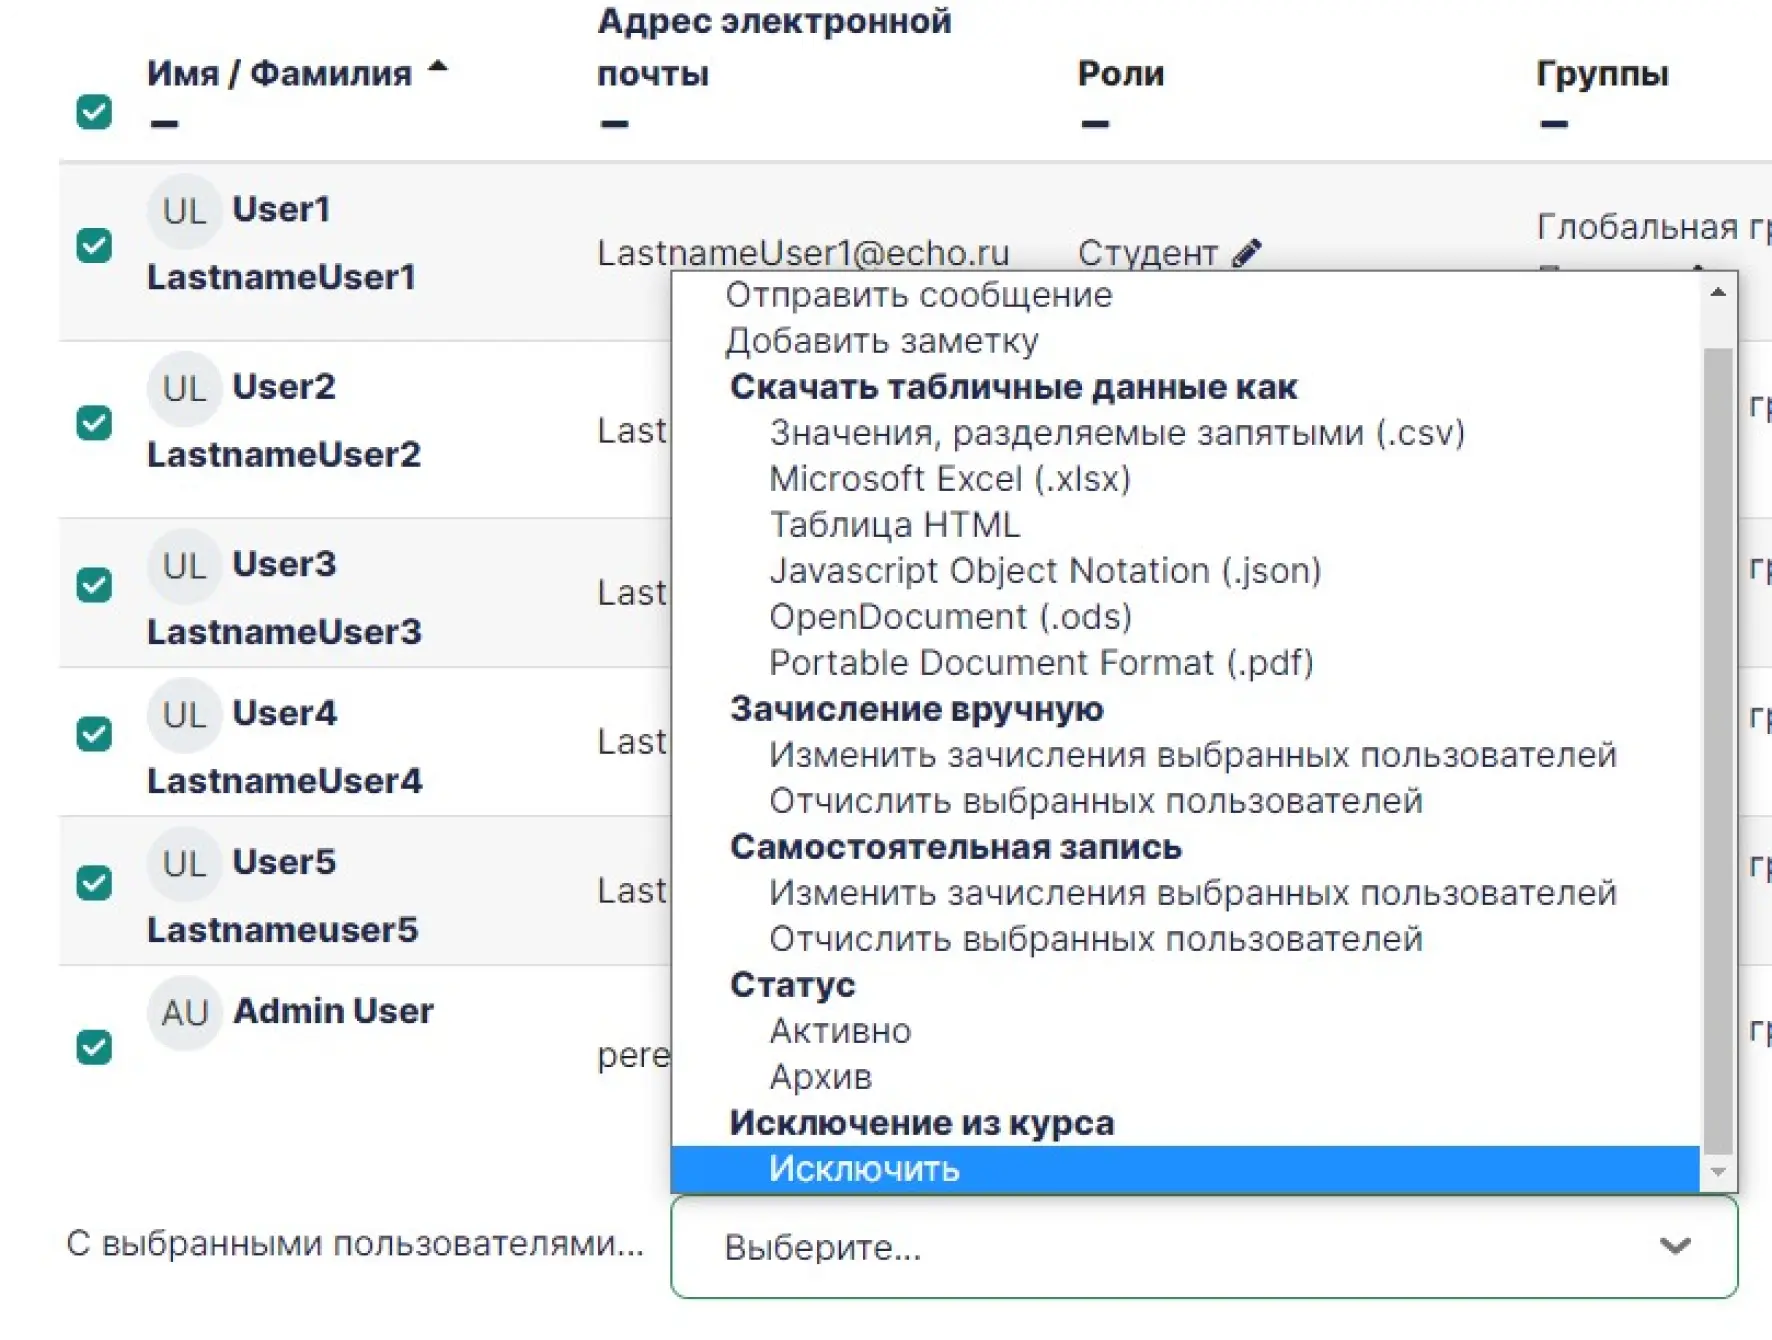
Task: Toggle the select-all checkbox in header
Action: pos(94,111)
